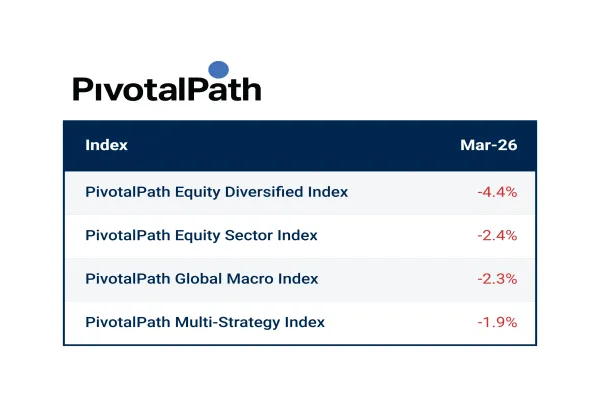
Task: Click the -2.4% return value
Action: (x=496, y=235)
